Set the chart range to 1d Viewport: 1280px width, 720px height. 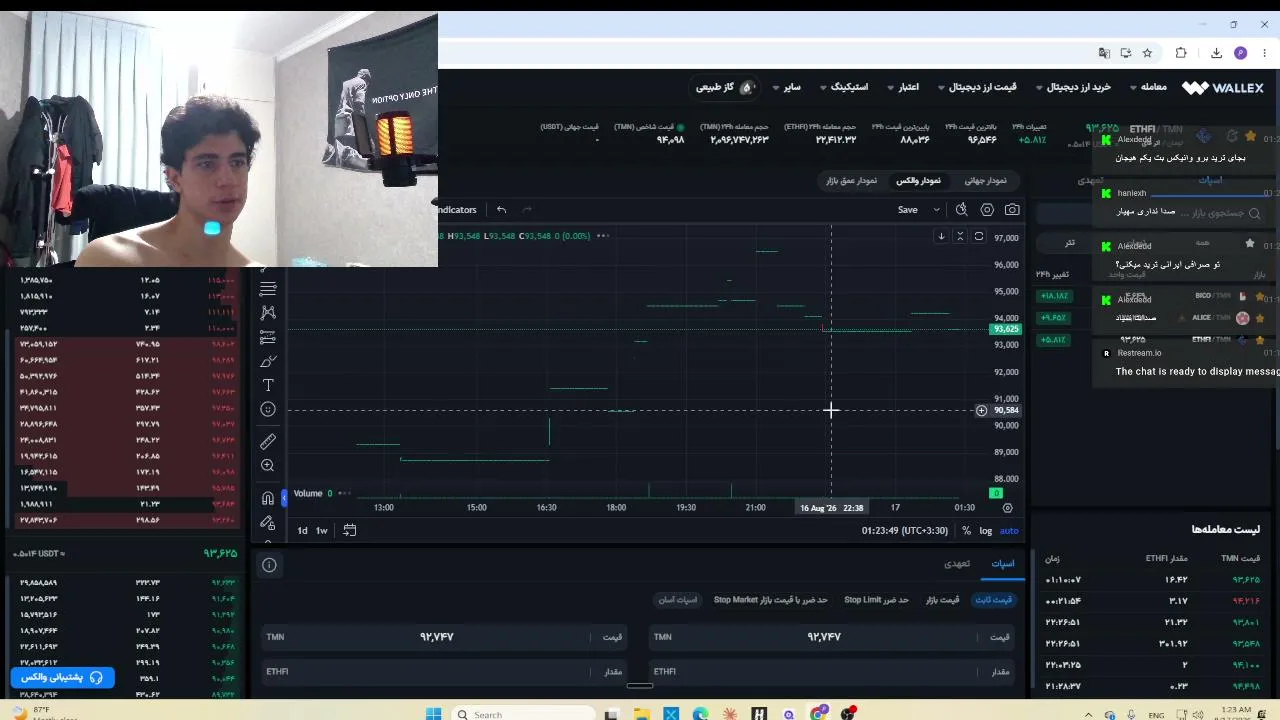click(x=302, y=530)
